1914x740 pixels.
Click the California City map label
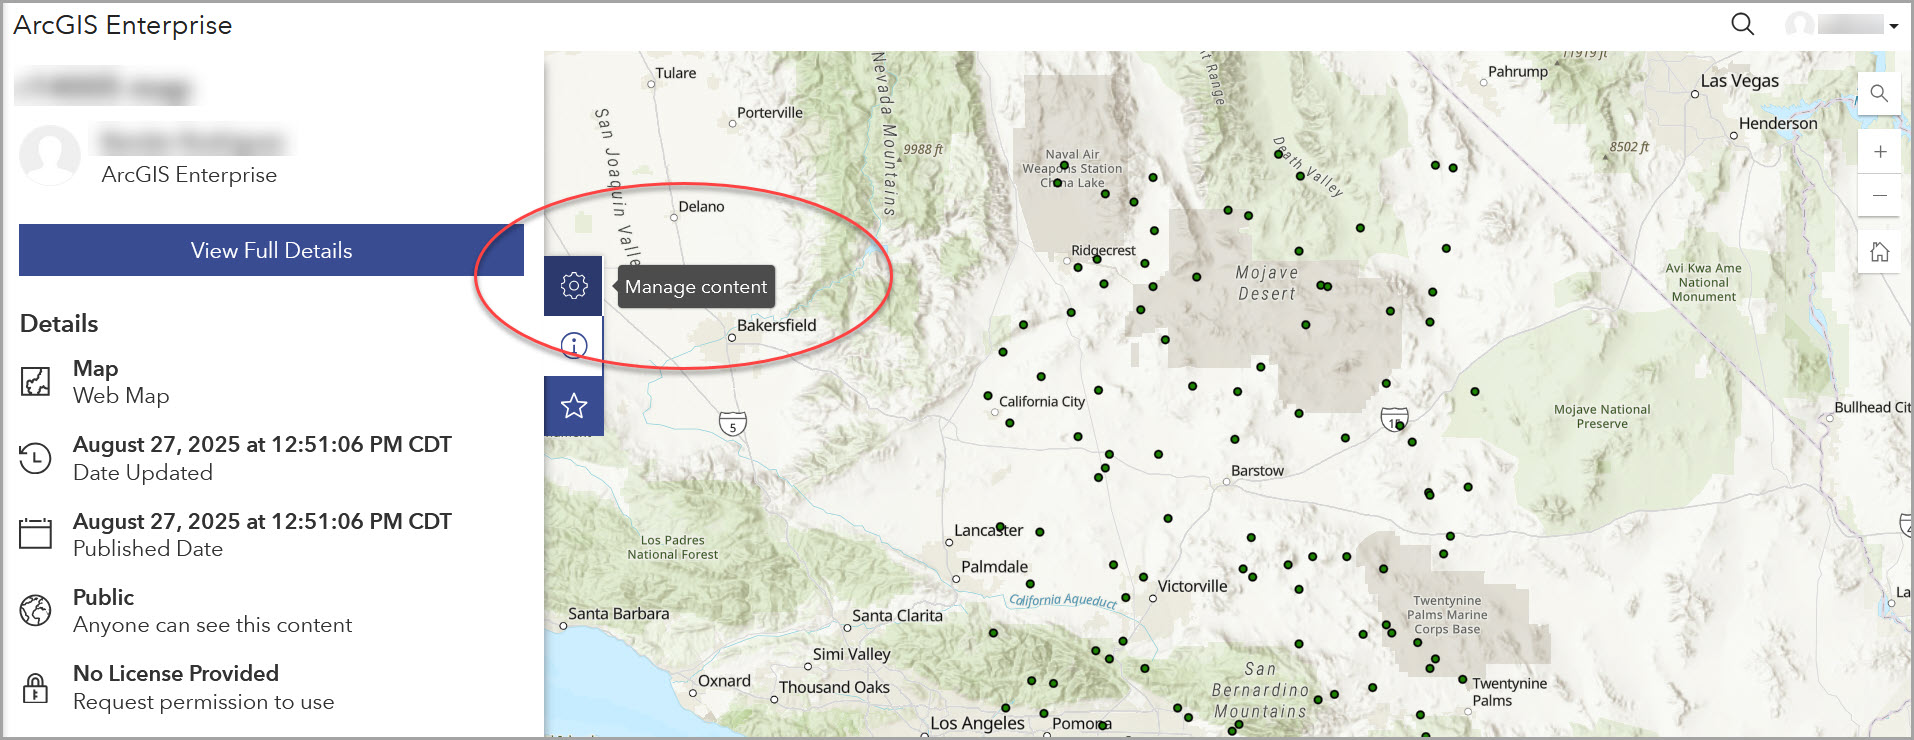(x=1042, y=401)
